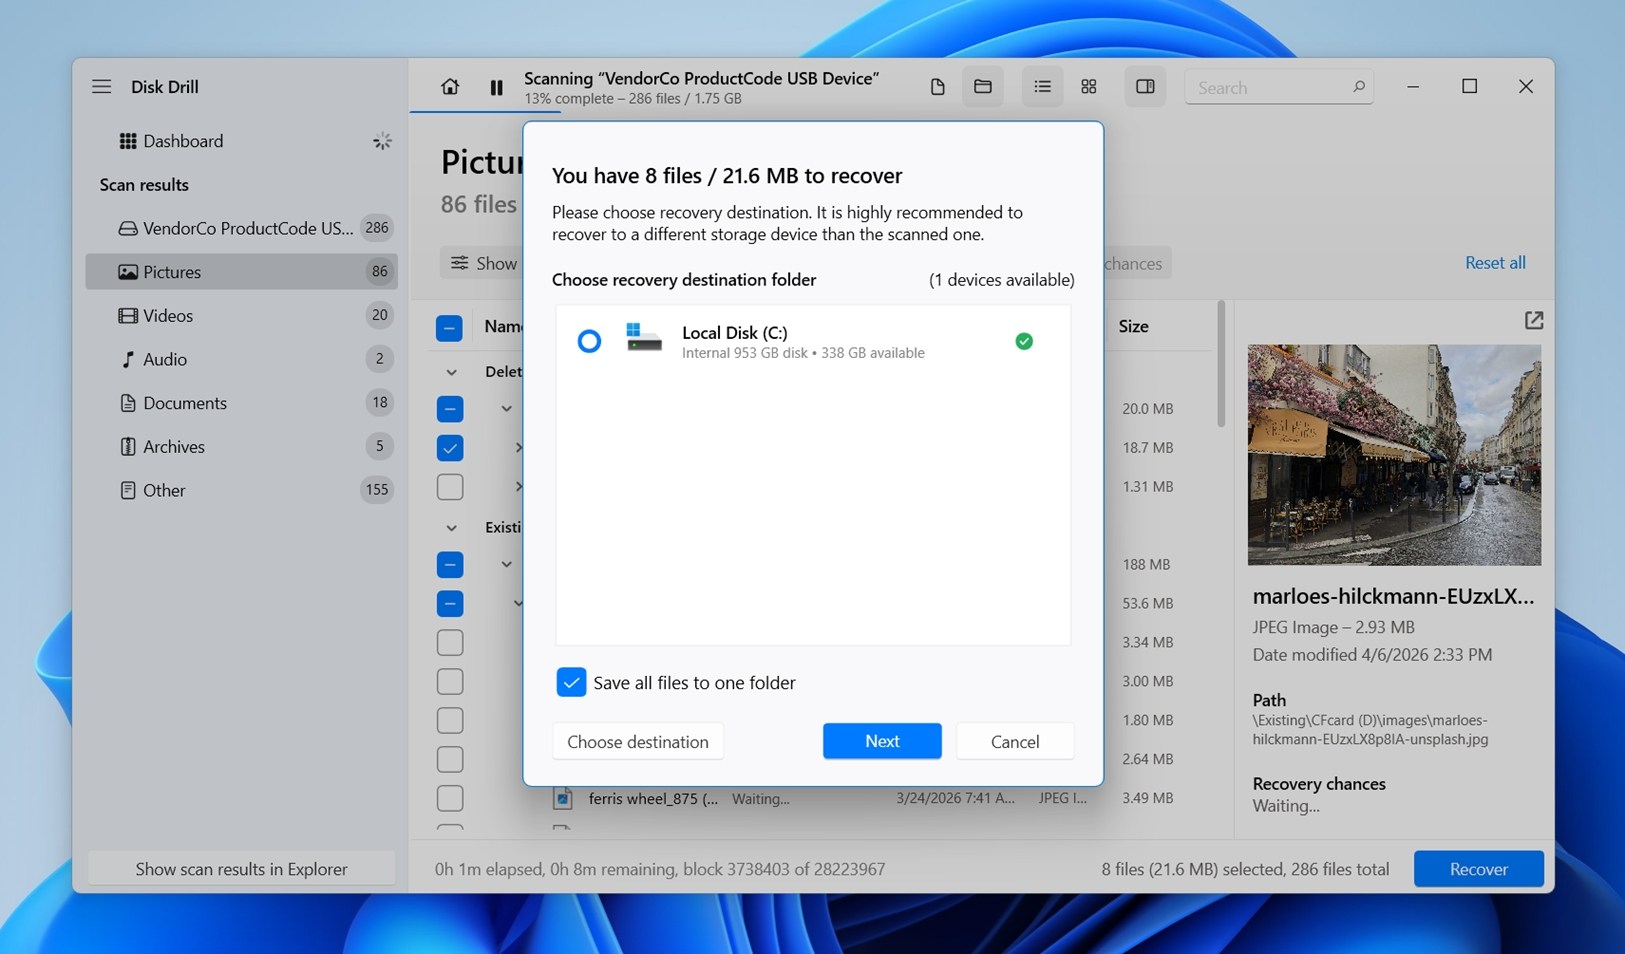Collapse the Existing group chevron

tap(451, 528)
